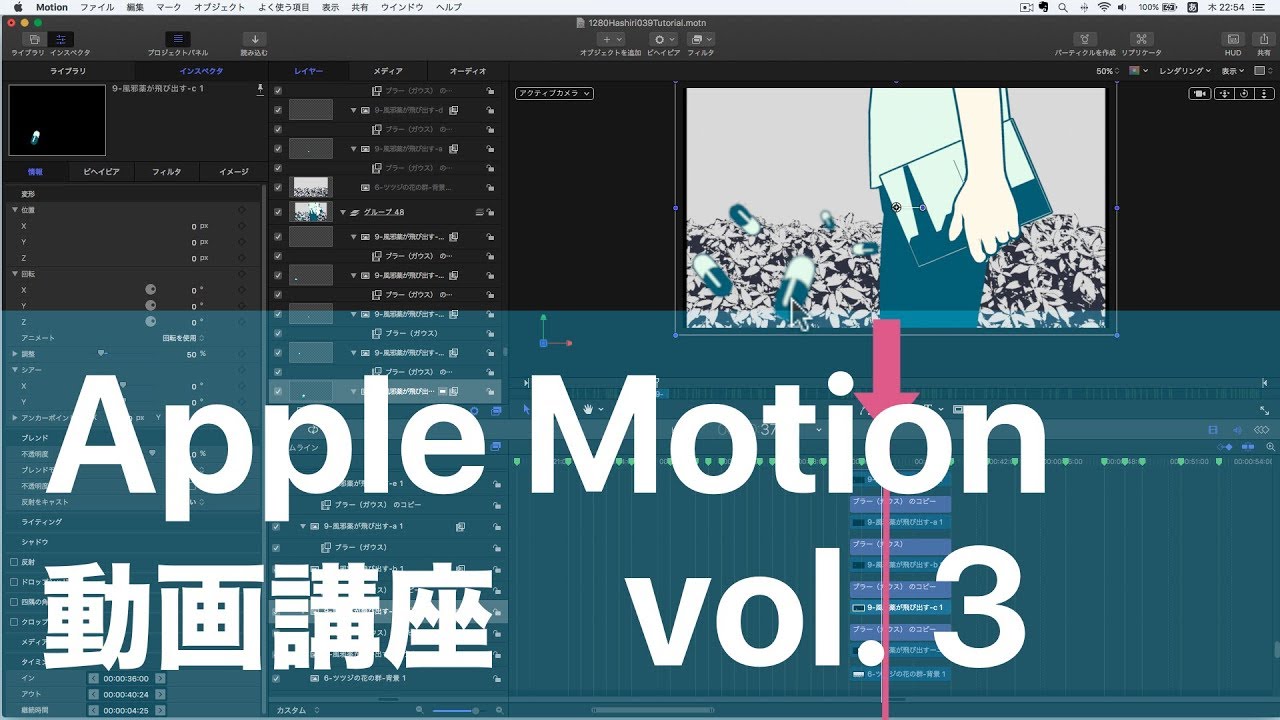1280x720 pixels.
Task: Click the canvas 3D orbit control
Action: tap(1242, 93)
